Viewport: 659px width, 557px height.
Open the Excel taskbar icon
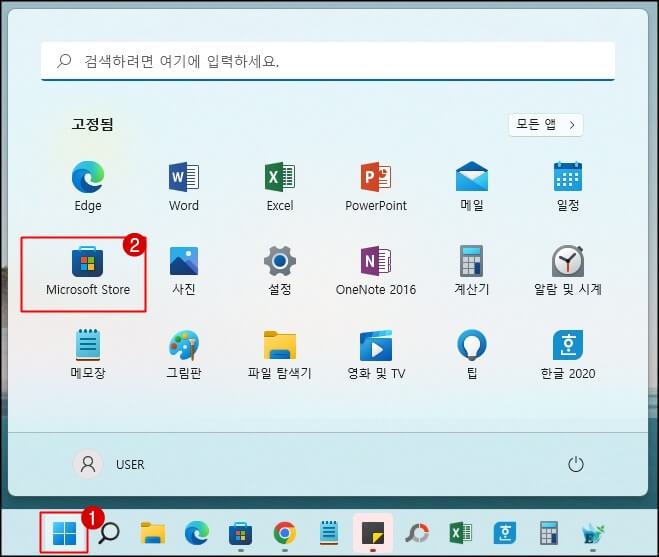[461, 533]
